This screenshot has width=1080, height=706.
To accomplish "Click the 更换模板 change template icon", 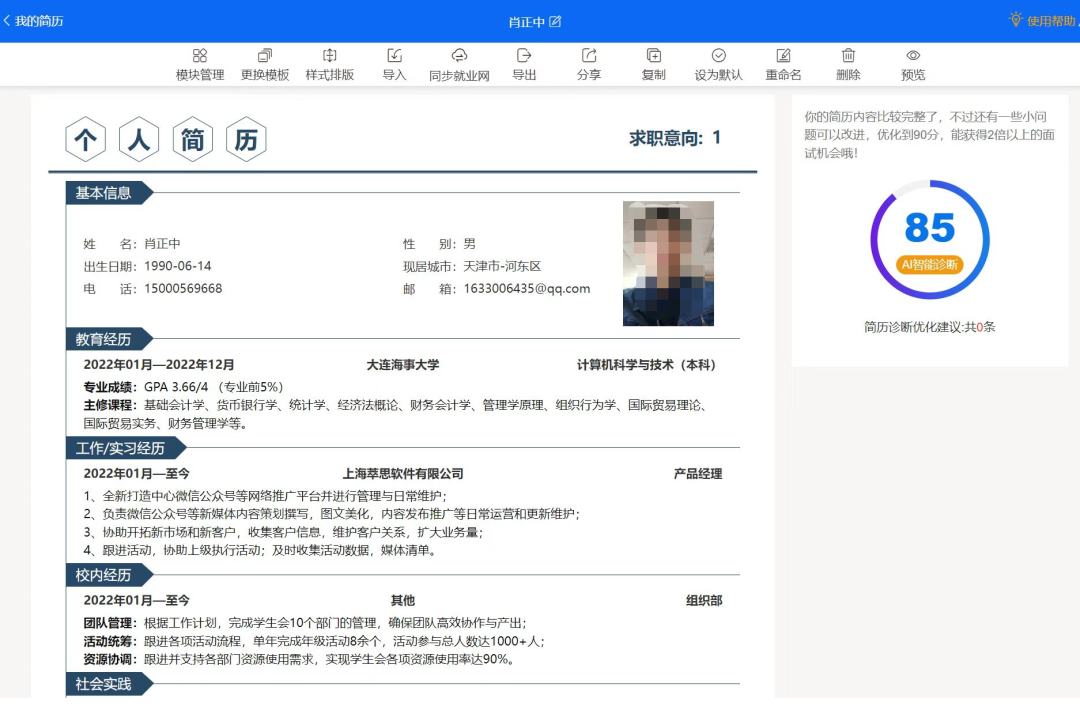I will coord(265,56).
